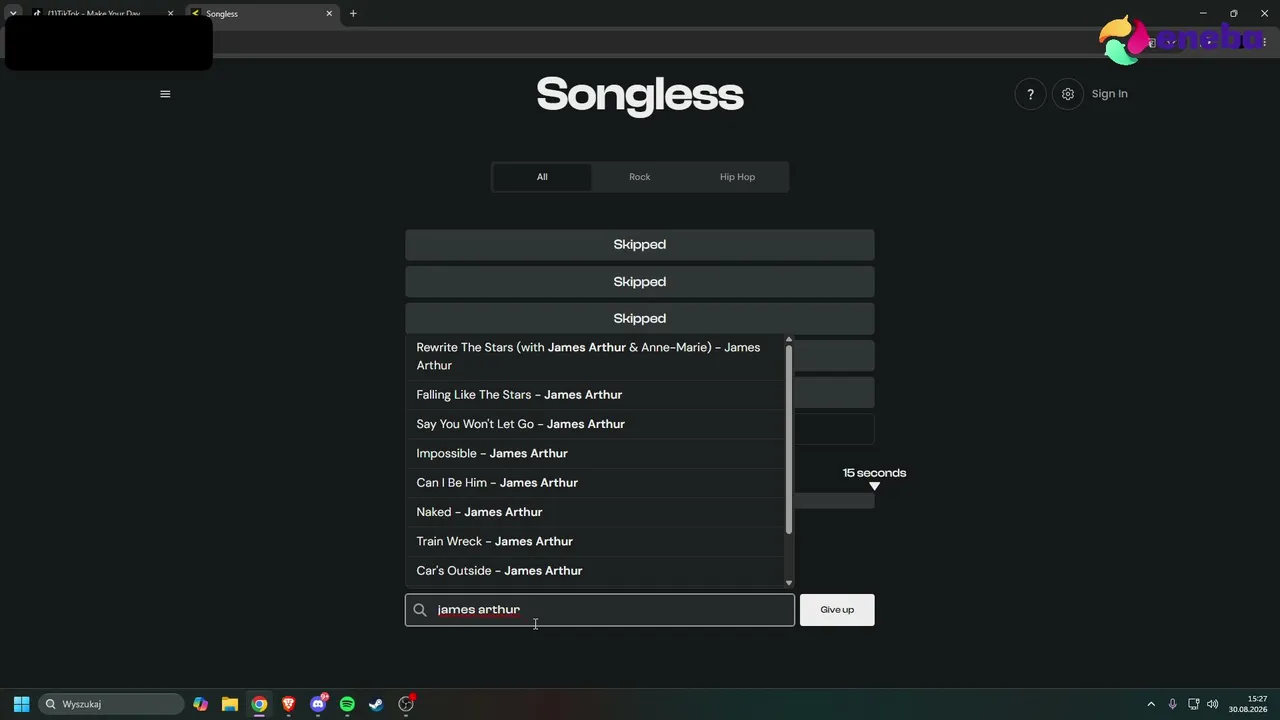Open Brave browser from the taskbar

pyautogui.click(x=289, y=704)
